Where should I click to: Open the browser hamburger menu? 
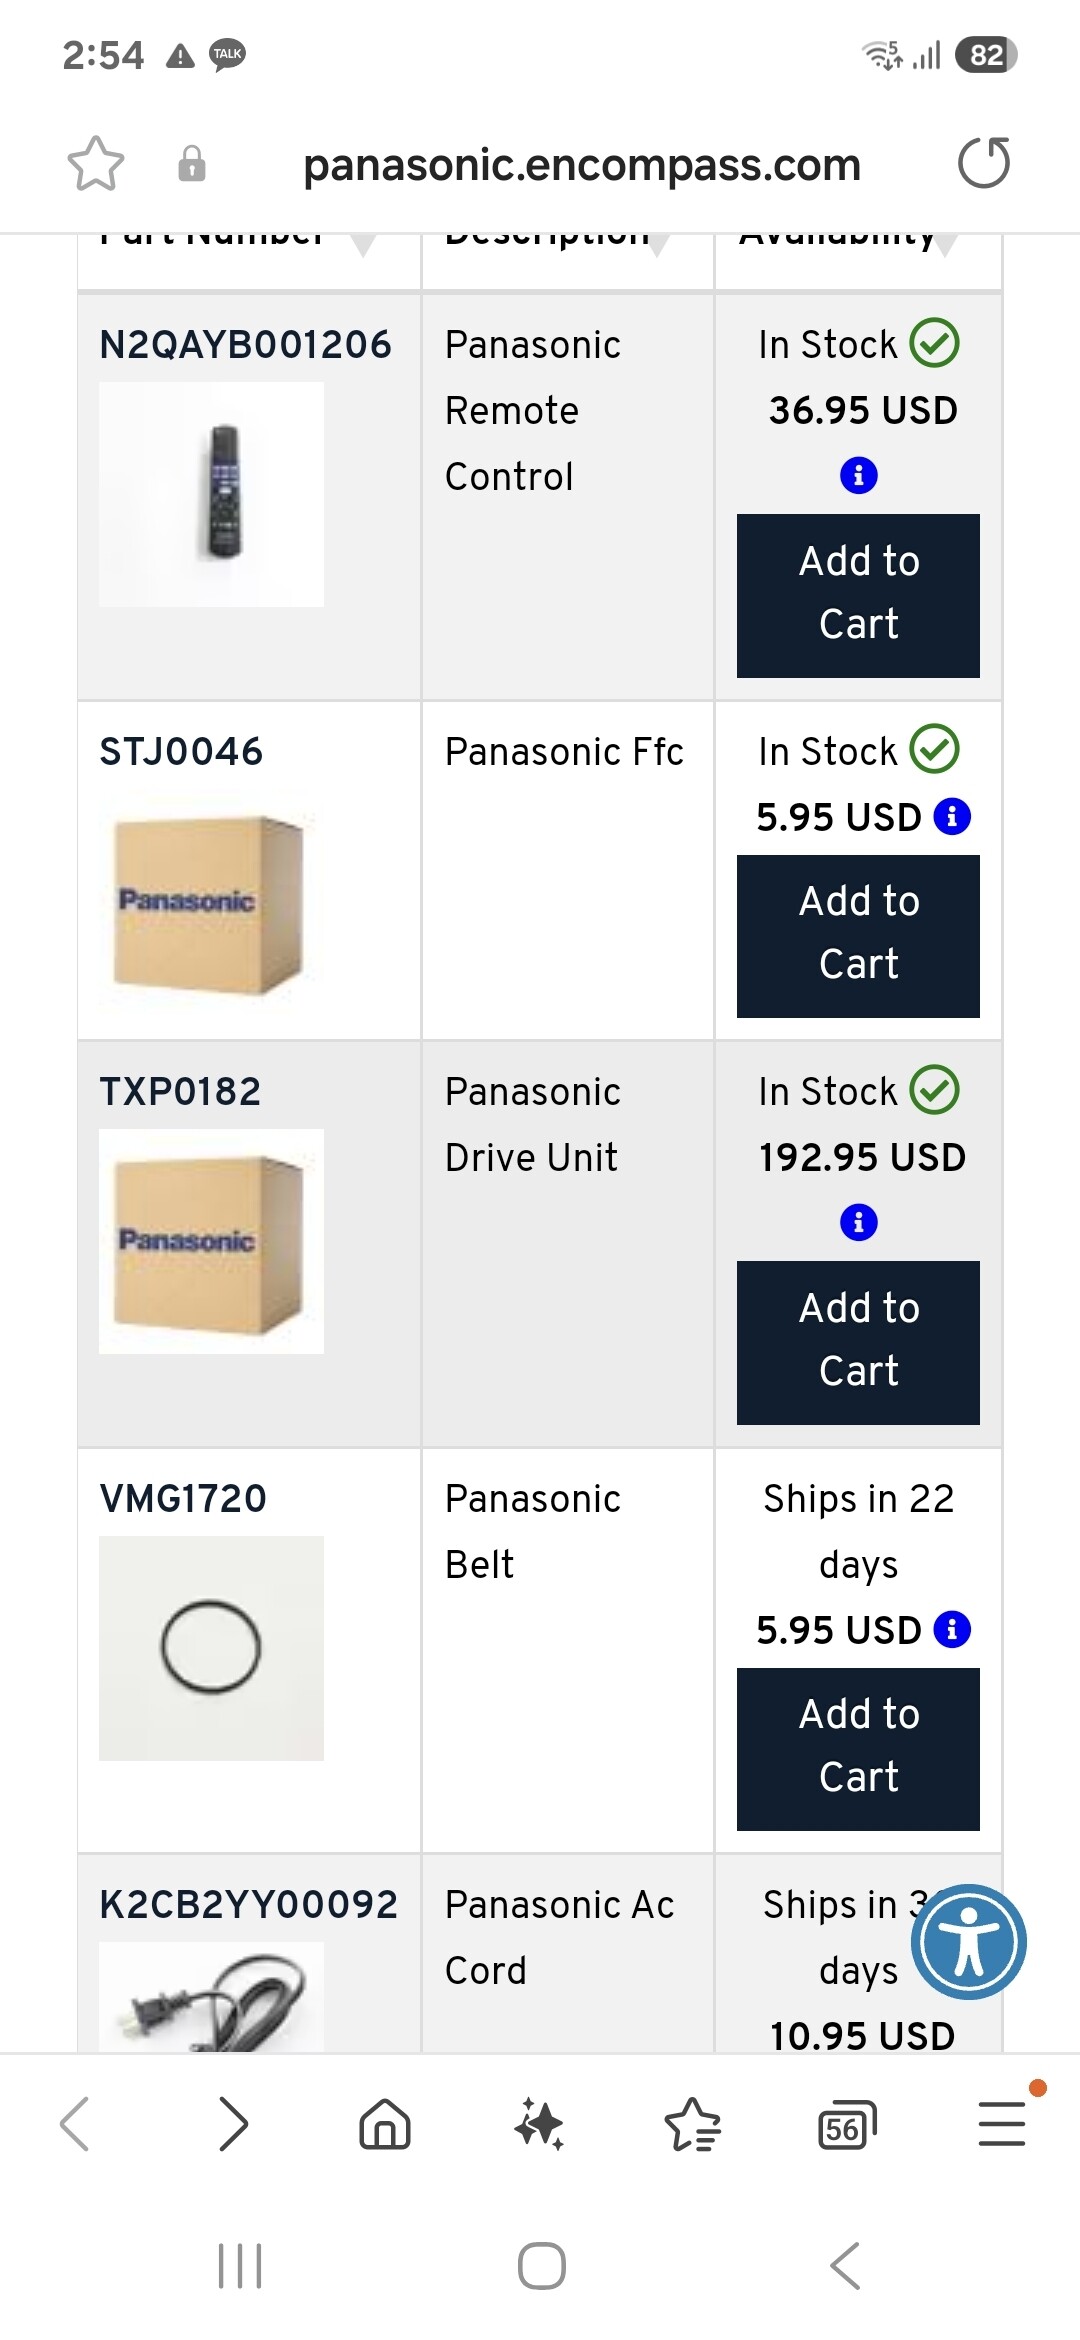(x=1001, y=2124)
